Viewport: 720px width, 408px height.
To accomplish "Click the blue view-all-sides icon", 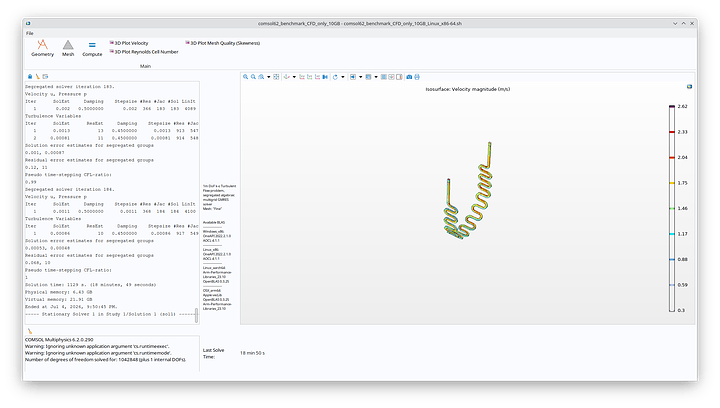I will coord(325,77).
